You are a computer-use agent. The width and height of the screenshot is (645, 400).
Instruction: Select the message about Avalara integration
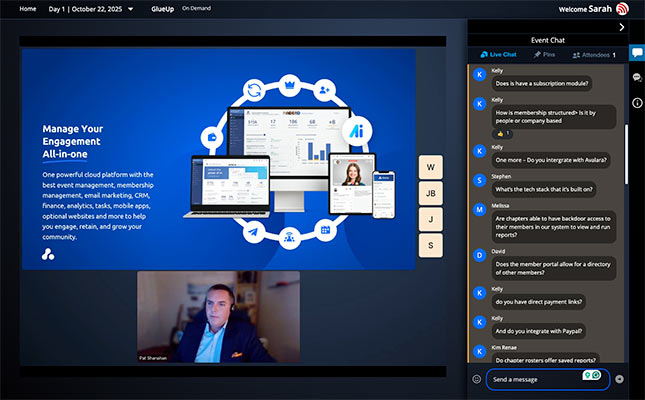[x=551, y=160]
